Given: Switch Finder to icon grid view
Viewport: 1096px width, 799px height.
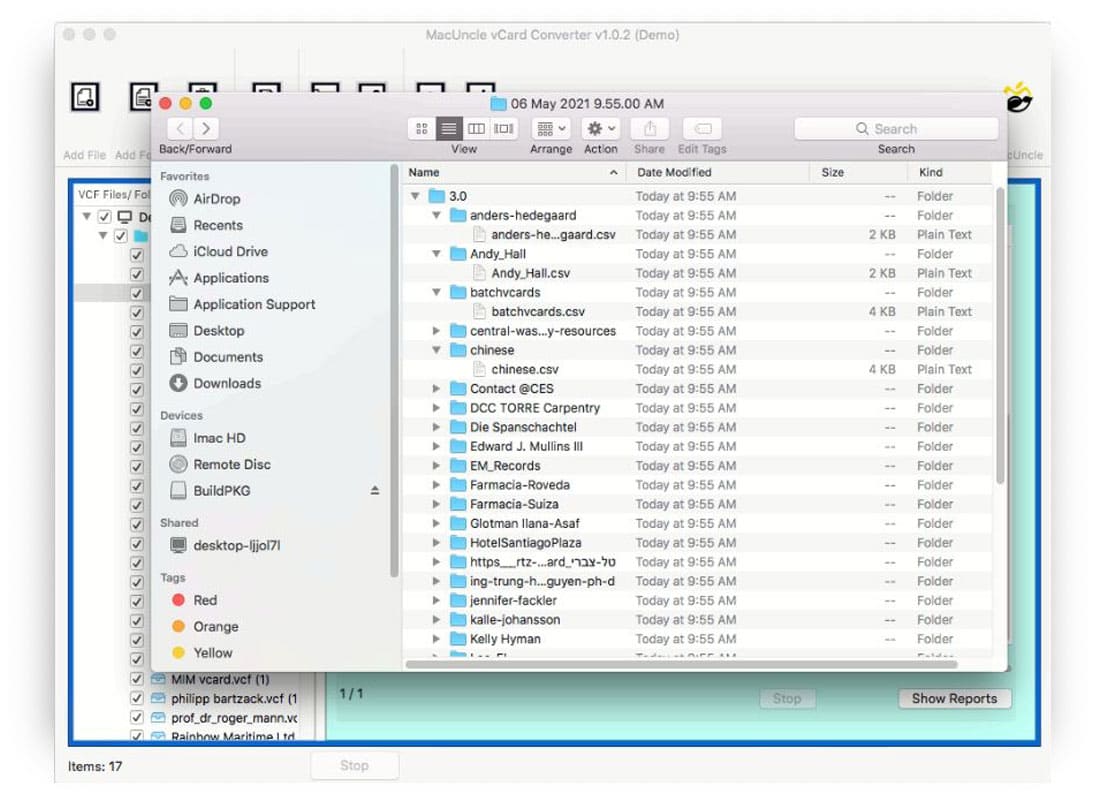Looking at the screenshot, I should [421, 128].
